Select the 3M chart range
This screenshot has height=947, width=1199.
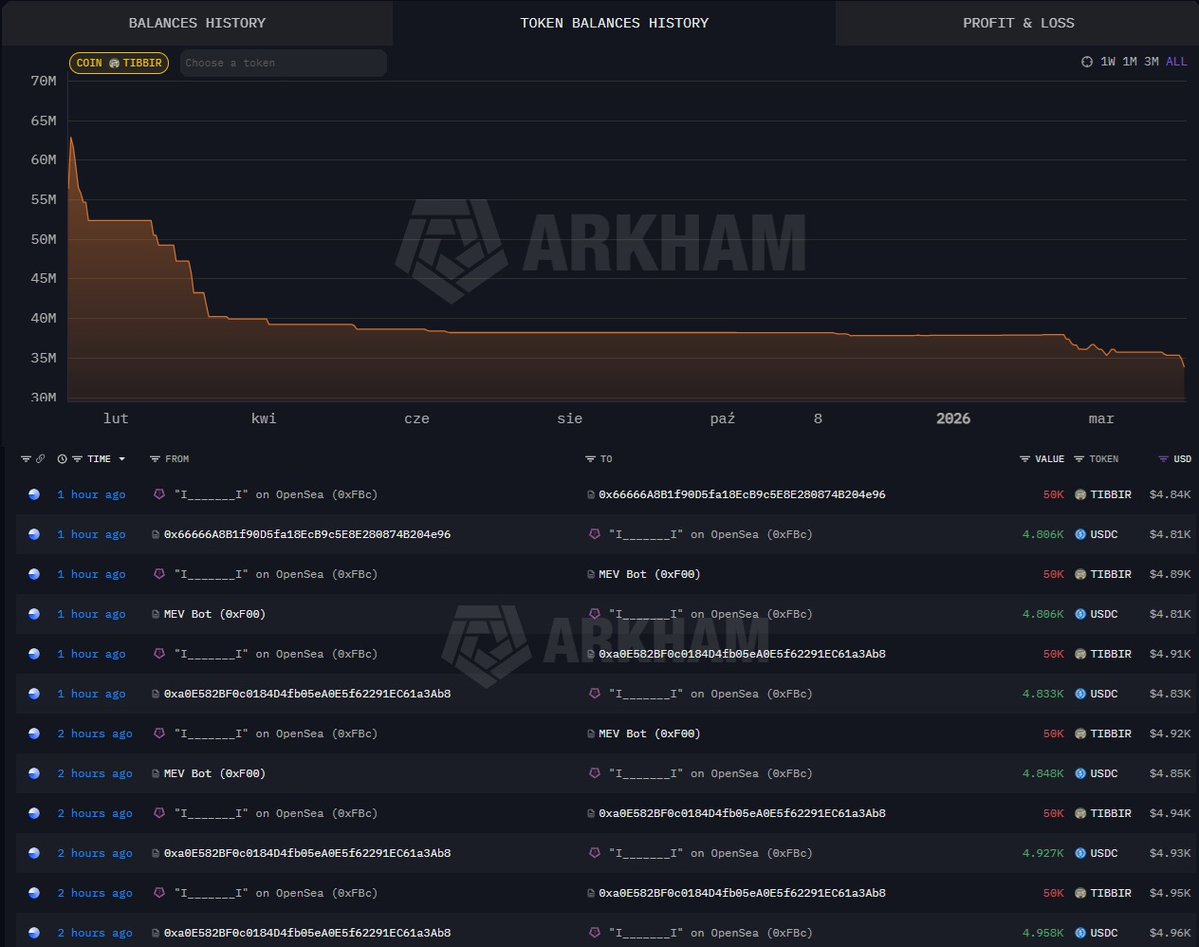[1151, 62]
